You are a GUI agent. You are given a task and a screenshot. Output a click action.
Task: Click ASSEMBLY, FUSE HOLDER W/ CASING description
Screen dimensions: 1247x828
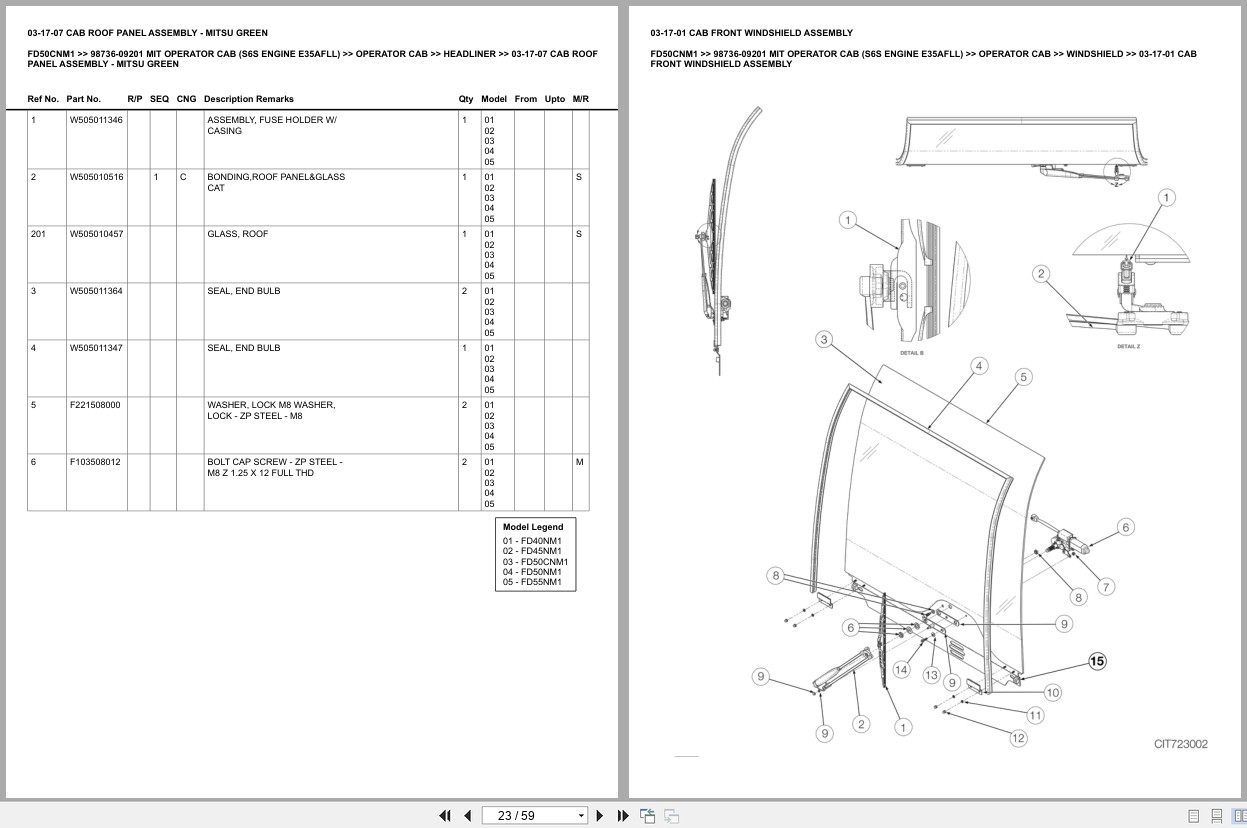(x=272, y=125)
